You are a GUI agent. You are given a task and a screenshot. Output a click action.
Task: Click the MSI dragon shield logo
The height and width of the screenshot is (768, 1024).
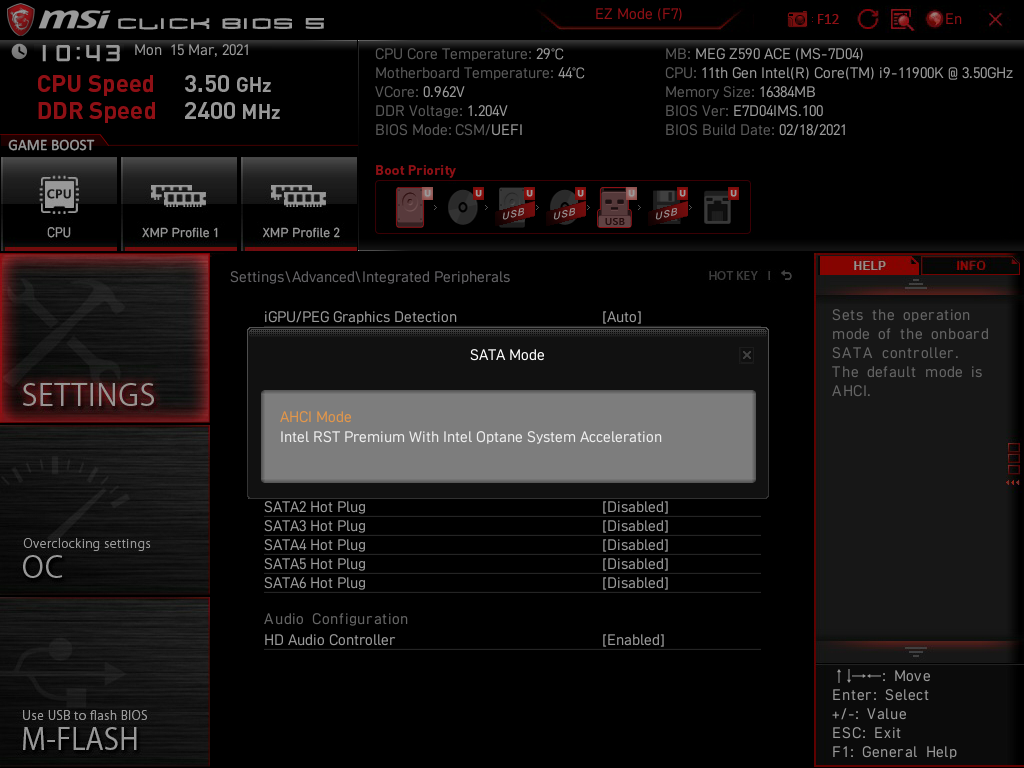[x=20, y=19]
